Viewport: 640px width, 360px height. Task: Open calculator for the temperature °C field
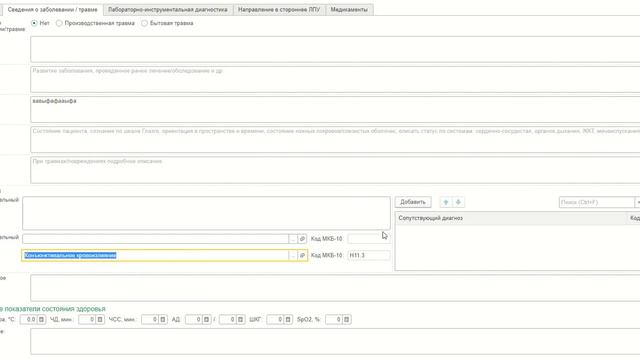(41, 320)
